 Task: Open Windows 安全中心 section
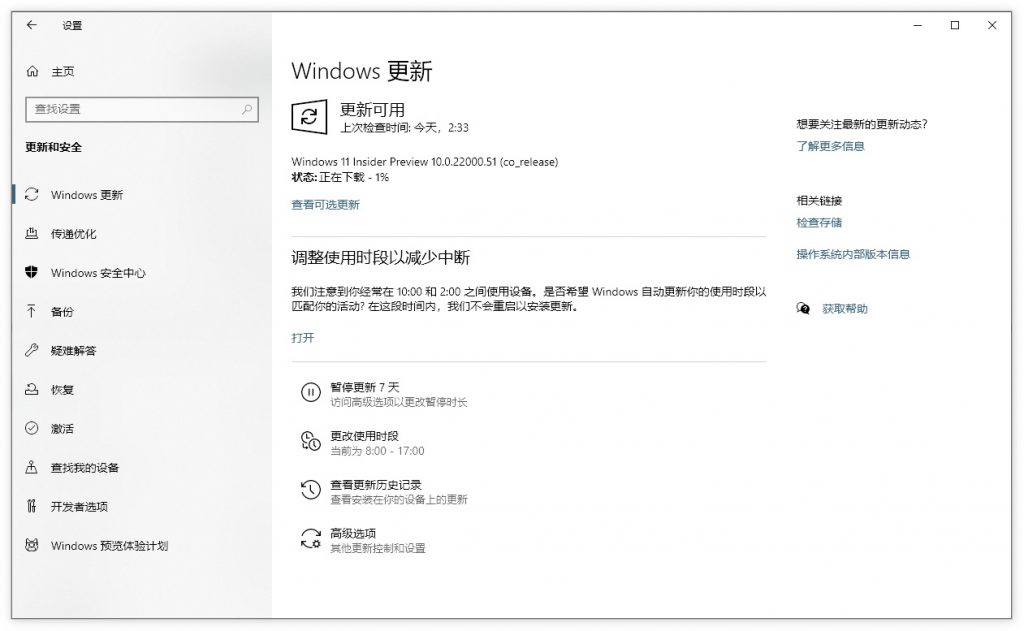98,273
